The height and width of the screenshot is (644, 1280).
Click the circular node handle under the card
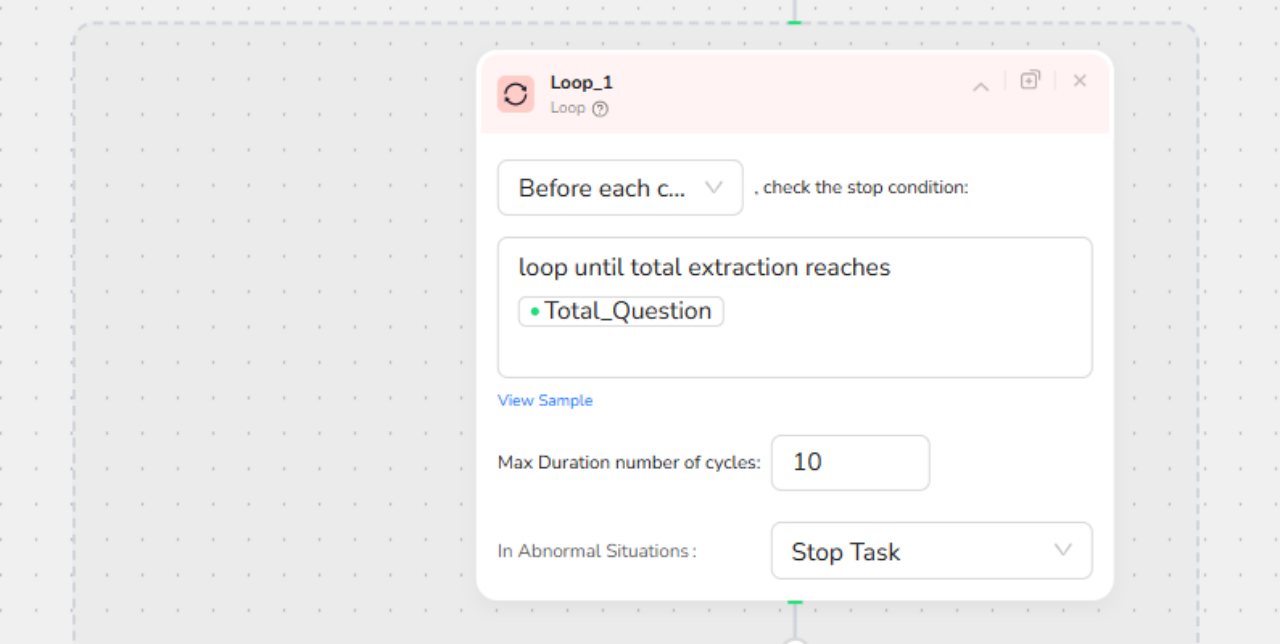click(x=795, y=640)
